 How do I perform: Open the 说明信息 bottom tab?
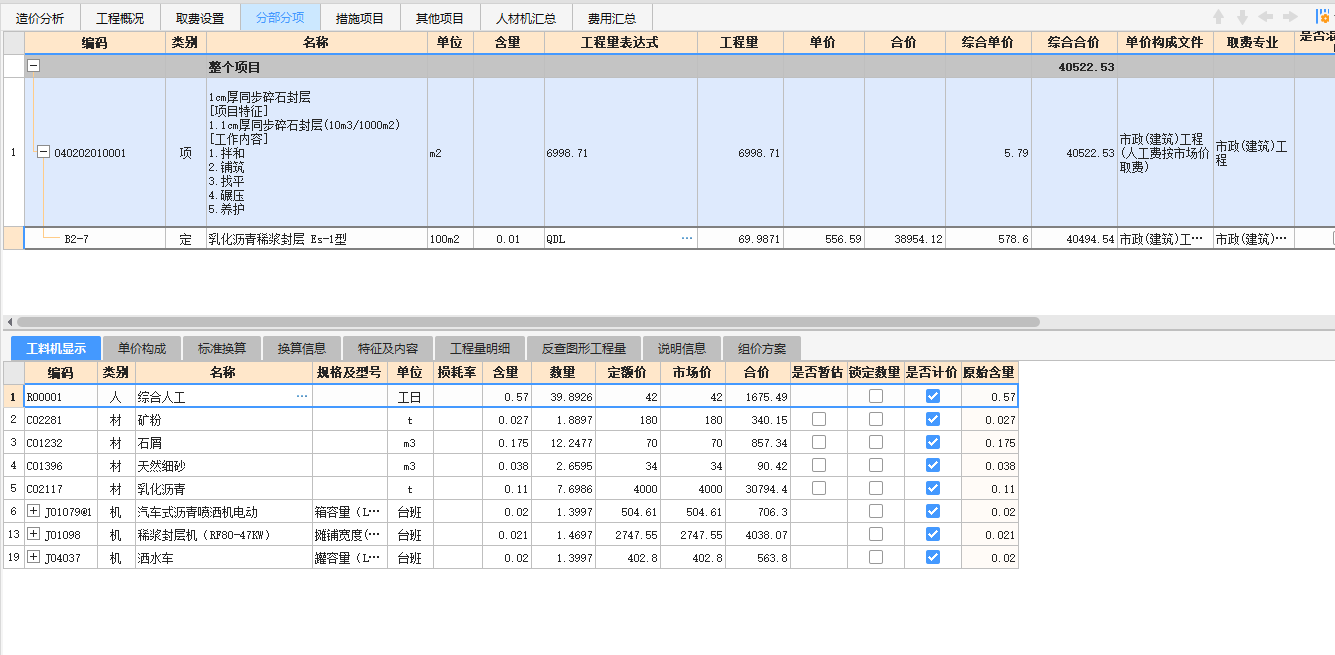[682, 348]
